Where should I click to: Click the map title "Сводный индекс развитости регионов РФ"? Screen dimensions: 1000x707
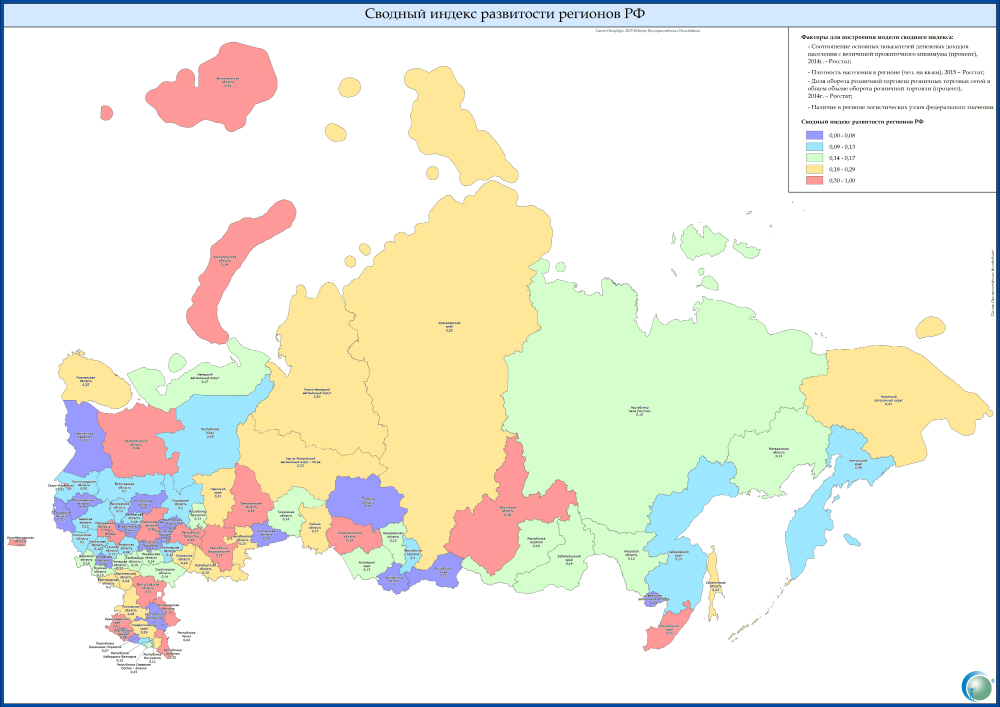coord(502,13)
